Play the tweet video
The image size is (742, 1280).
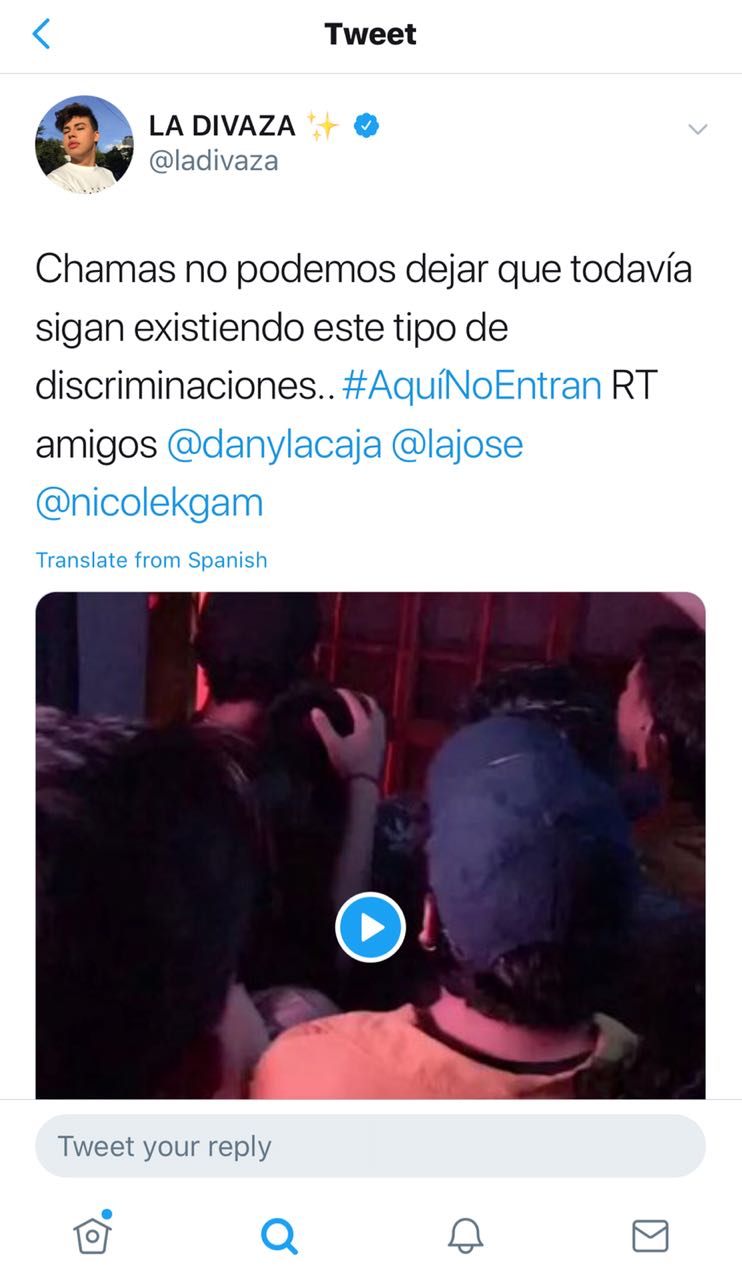[x=371, y=927]
